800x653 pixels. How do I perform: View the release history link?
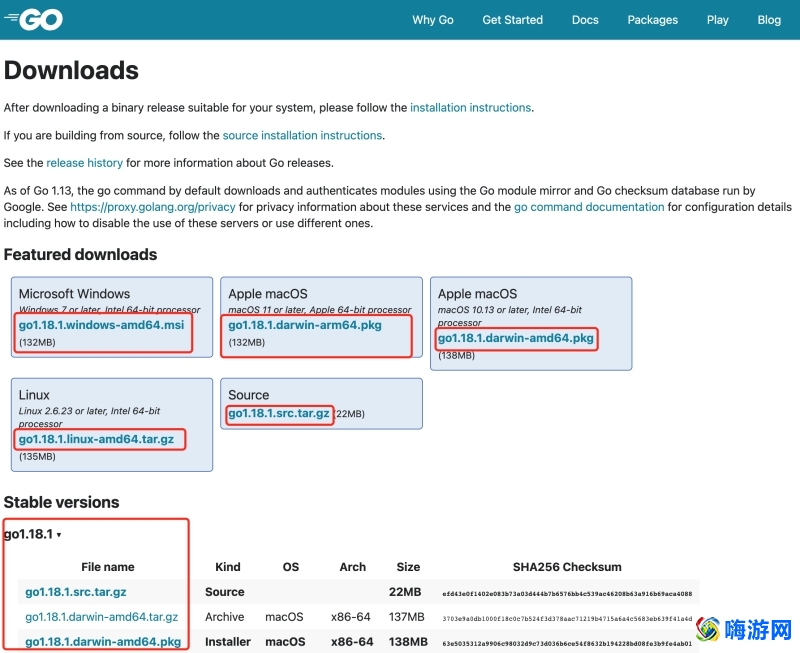(85, 163)
